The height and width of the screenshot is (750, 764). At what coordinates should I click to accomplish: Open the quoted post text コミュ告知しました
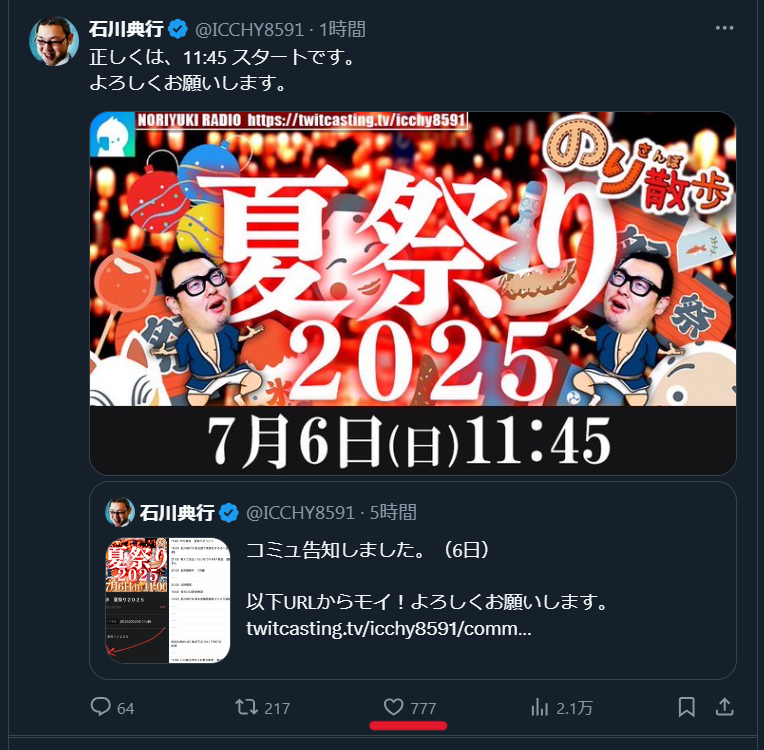tap(367, 550)
